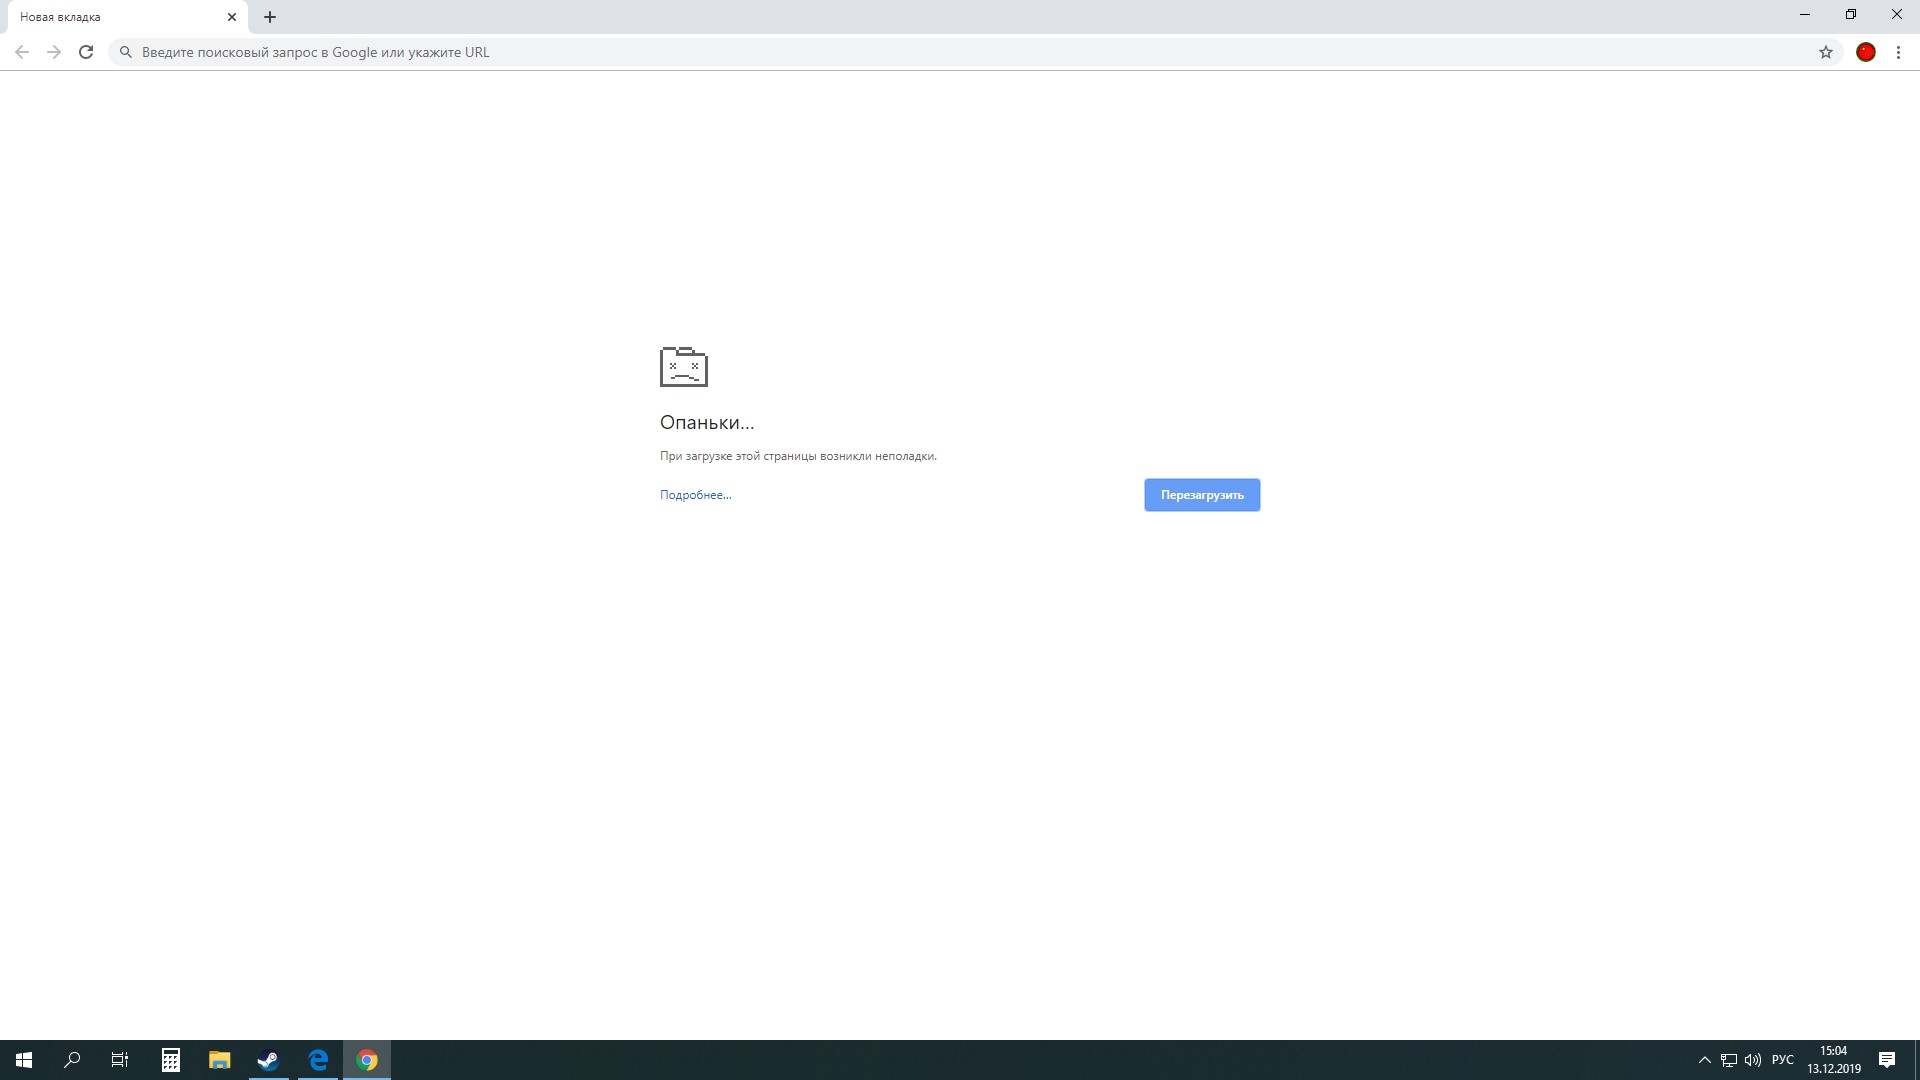Click the Перезагрузить button
Image resolution: width=1920 pixels, height=1080 pixels.
click(x=1202, y=495)
